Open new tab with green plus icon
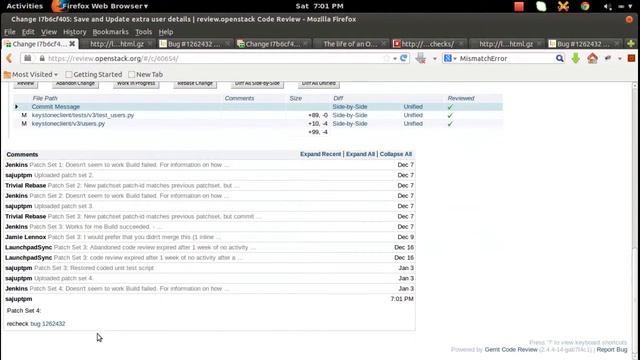This screenshot has height=360, width=640. click(631, 44)
